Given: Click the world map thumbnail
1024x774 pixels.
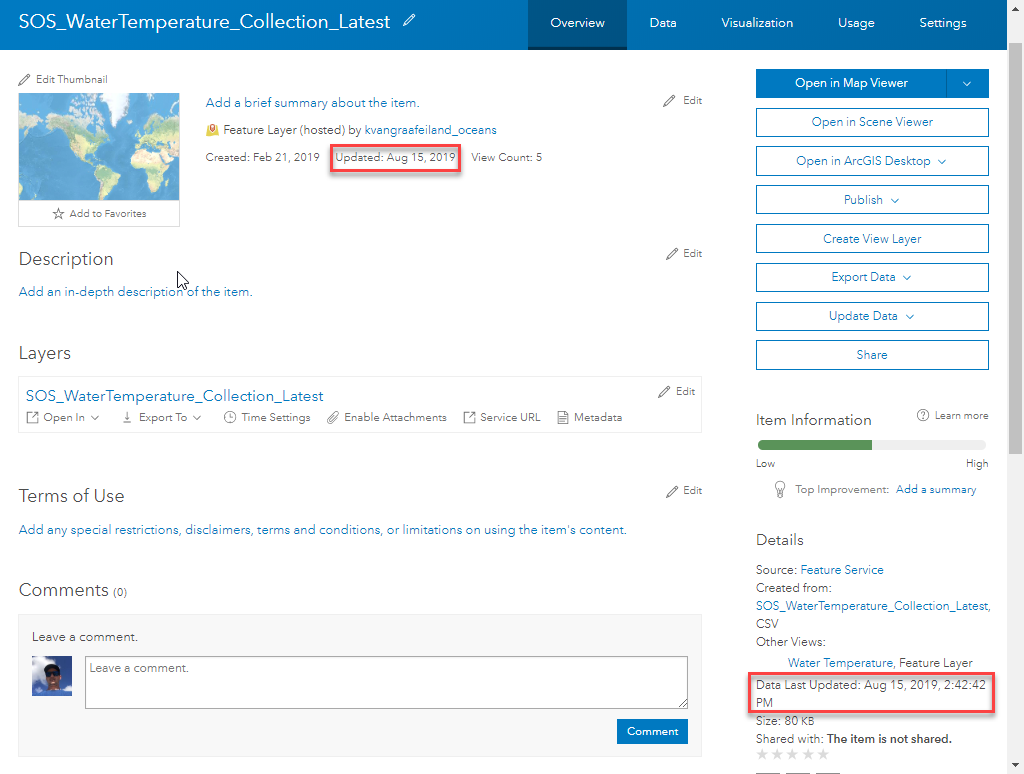Looking at the screenshot, I should [x=99, y=147].
